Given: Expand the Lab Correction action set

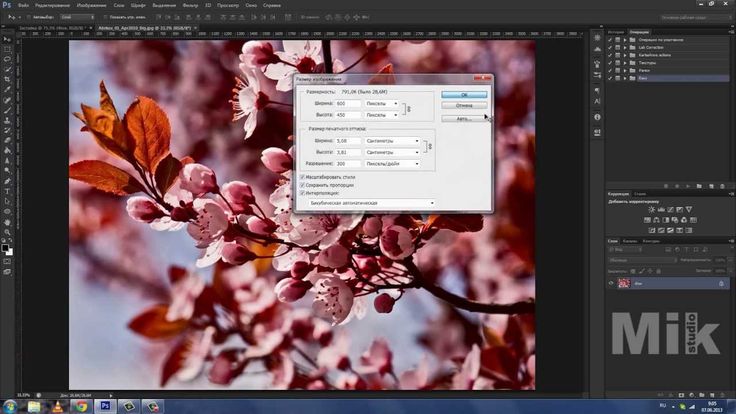Looking at the screenshot, I should (x=625, y=47).
